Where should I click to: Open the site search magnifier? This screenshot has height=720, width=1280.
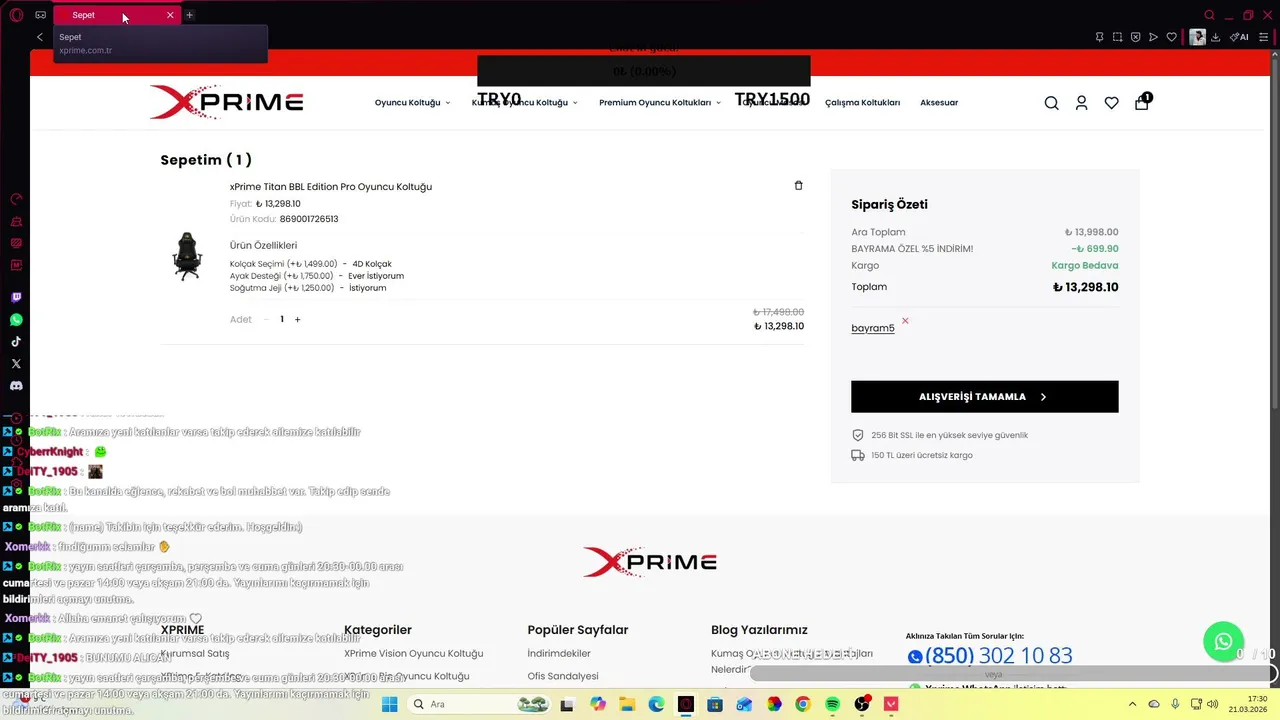click(x=1051, y=103)
